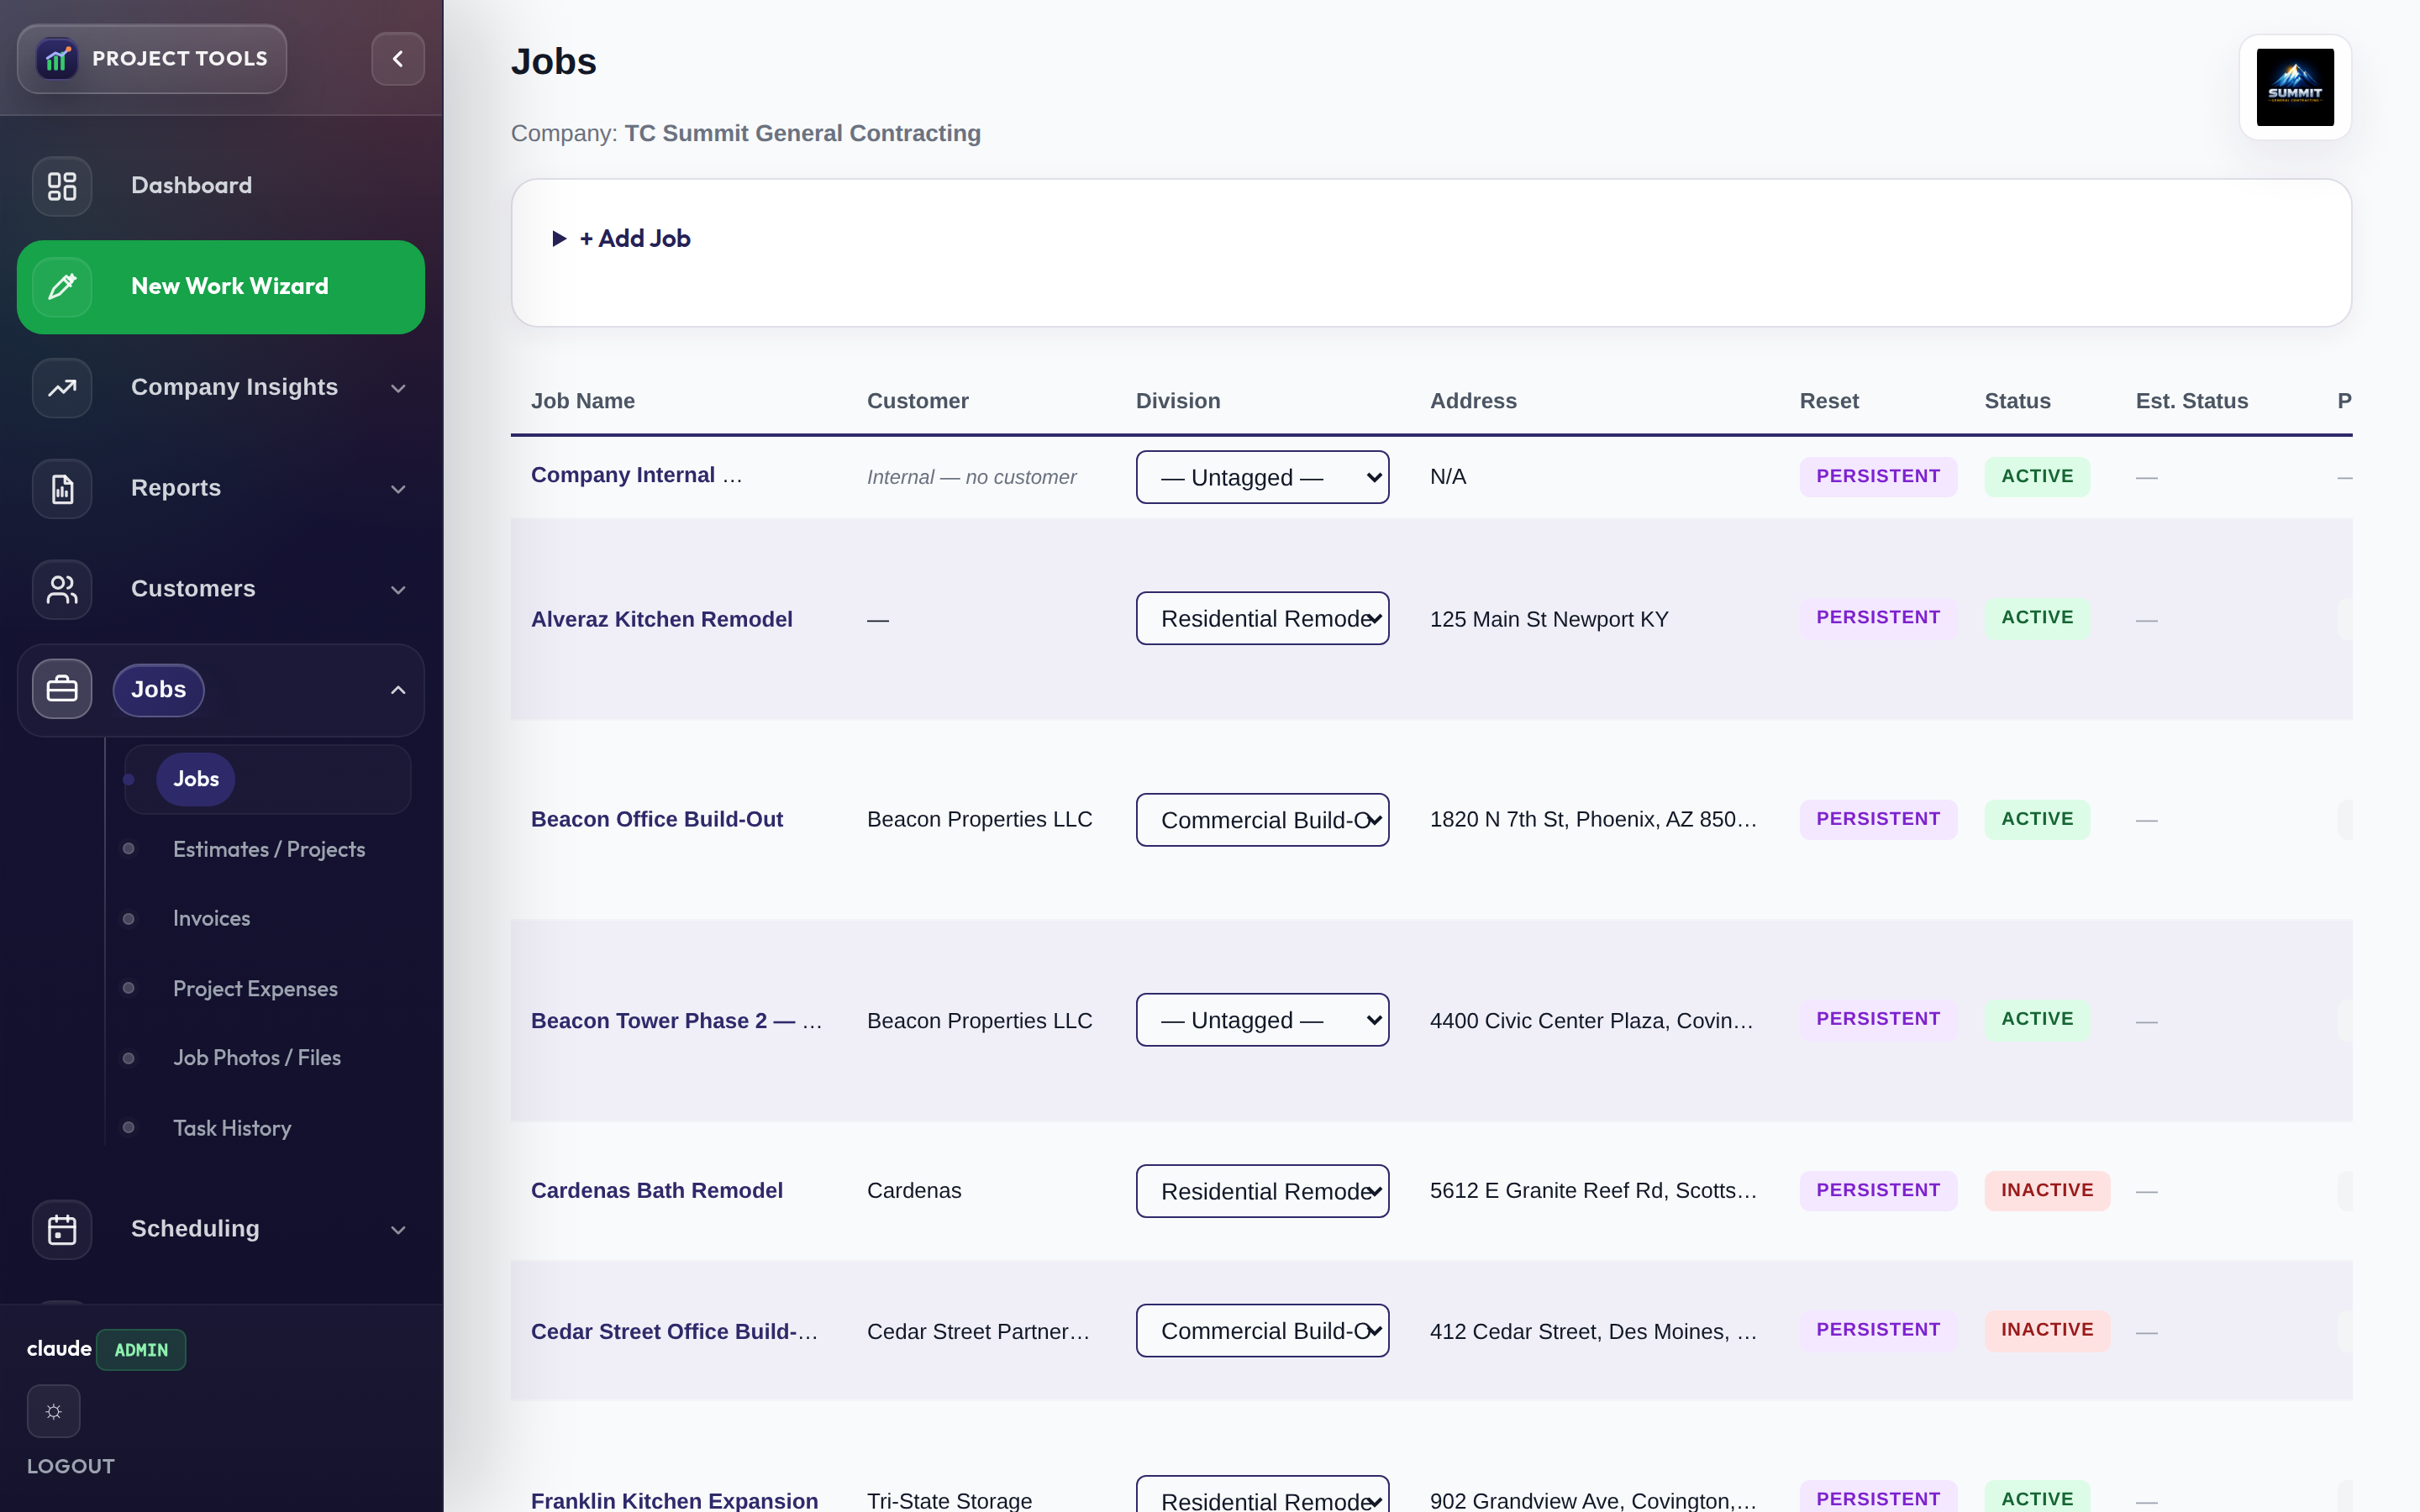Go to Estimates / Projects
The image size is (2420, 1512).
click(269, 849)
